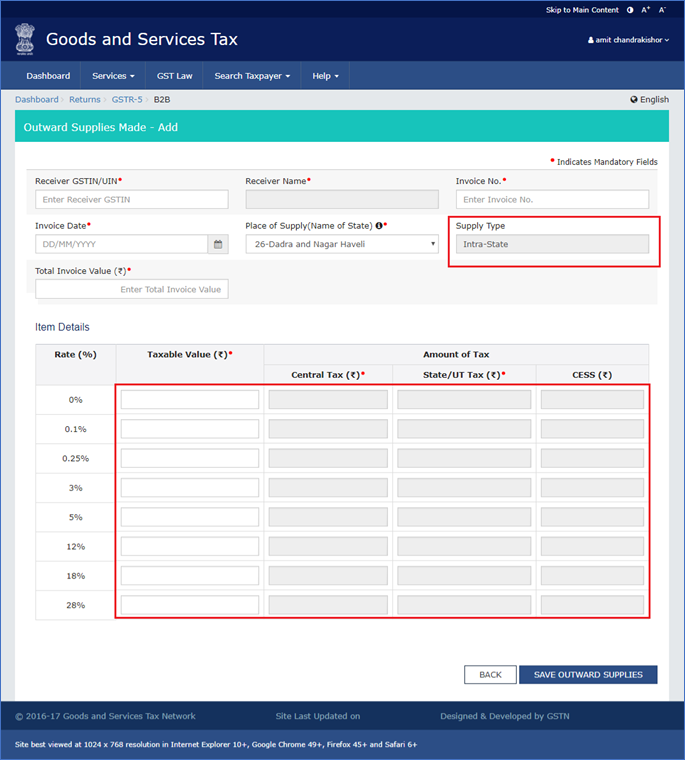Click the English language label
685x760 pixels.
click(654, 99)
